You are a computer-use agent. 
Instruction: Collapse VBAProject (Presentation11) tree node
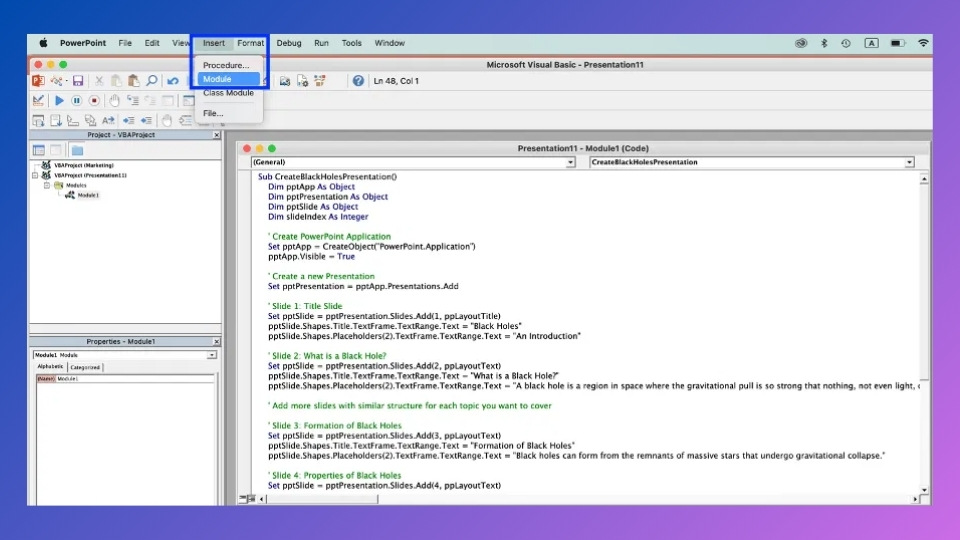[x=35, y=175]
